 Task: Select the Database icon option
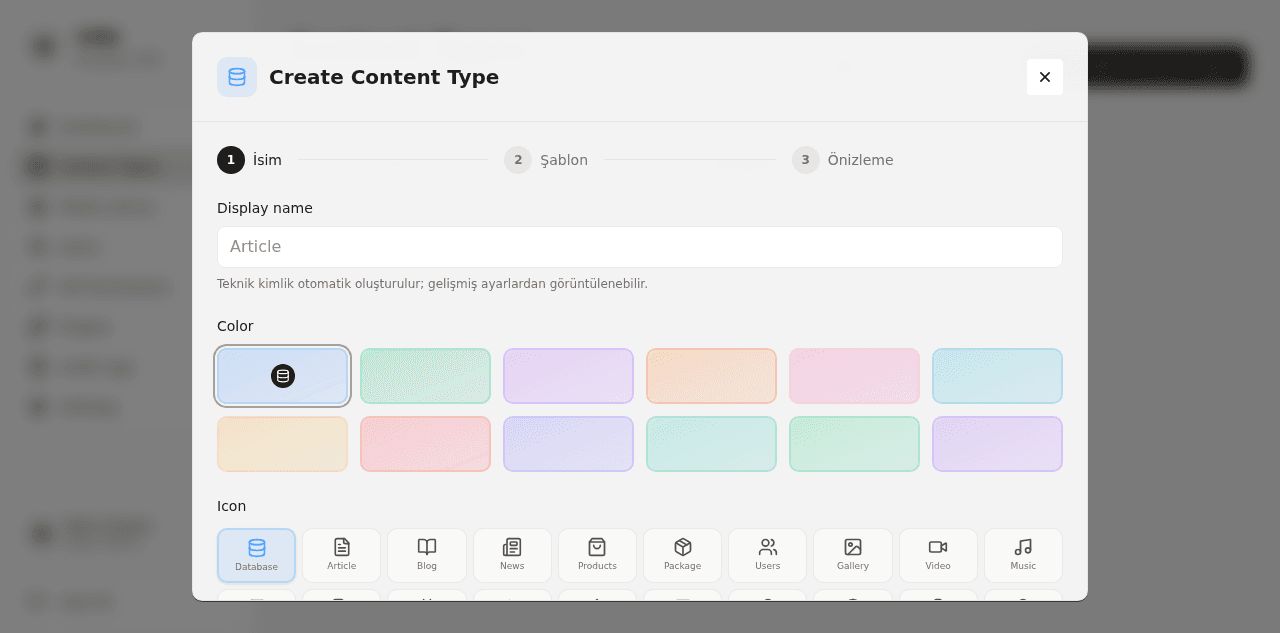pyautogui.click(x=256, y=555)
